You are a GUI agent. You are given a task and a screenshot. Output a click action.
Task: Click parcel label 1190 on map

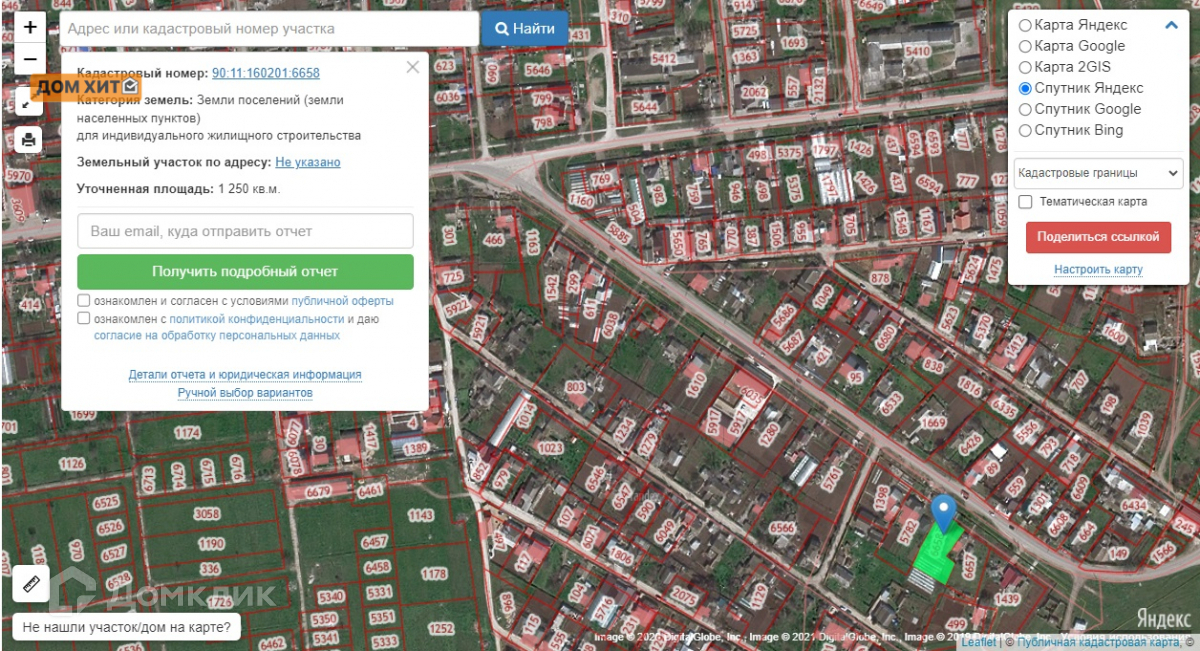point(211,544)
